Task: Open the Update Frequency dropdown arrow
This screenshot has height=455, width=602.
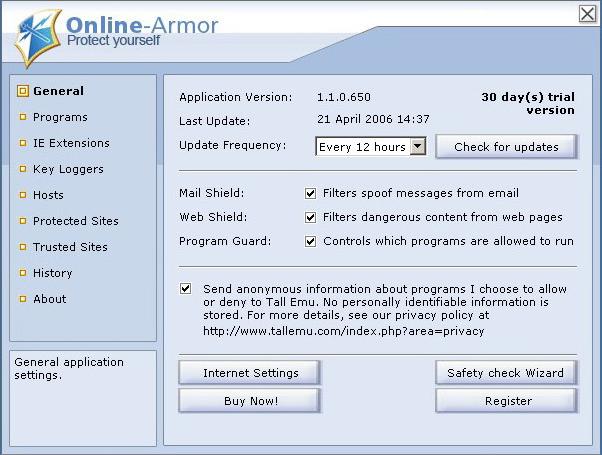Action: 418,146
